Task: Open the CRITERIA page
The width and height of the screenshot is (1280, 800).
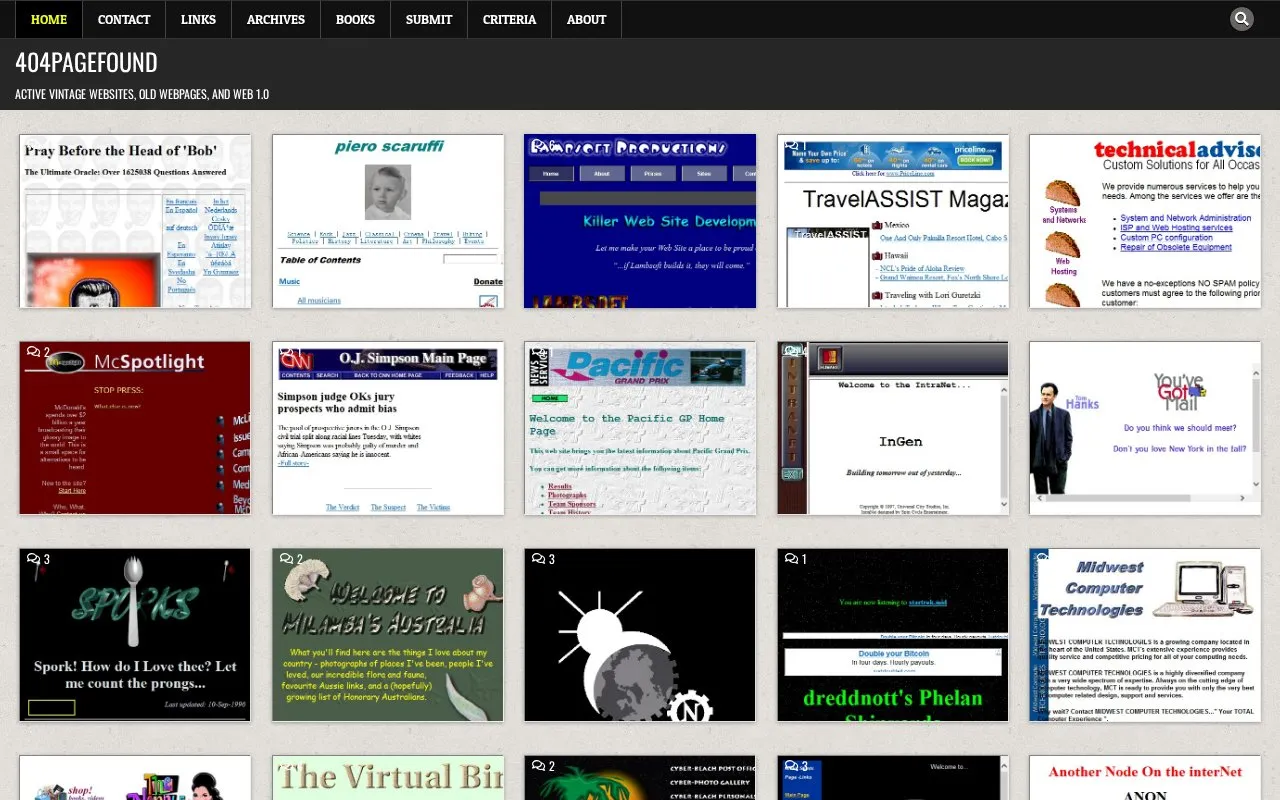Action: tap(510, 19)
